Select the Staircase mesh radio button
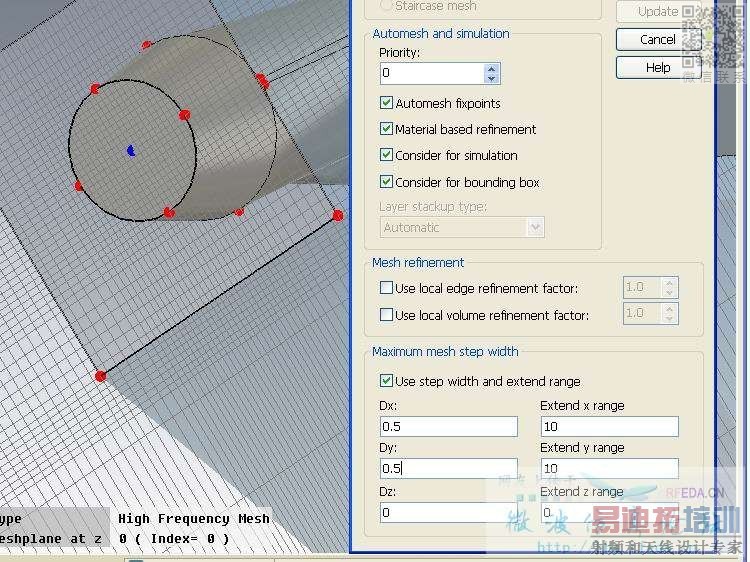 pyautogui.click(x=386, y=5)
